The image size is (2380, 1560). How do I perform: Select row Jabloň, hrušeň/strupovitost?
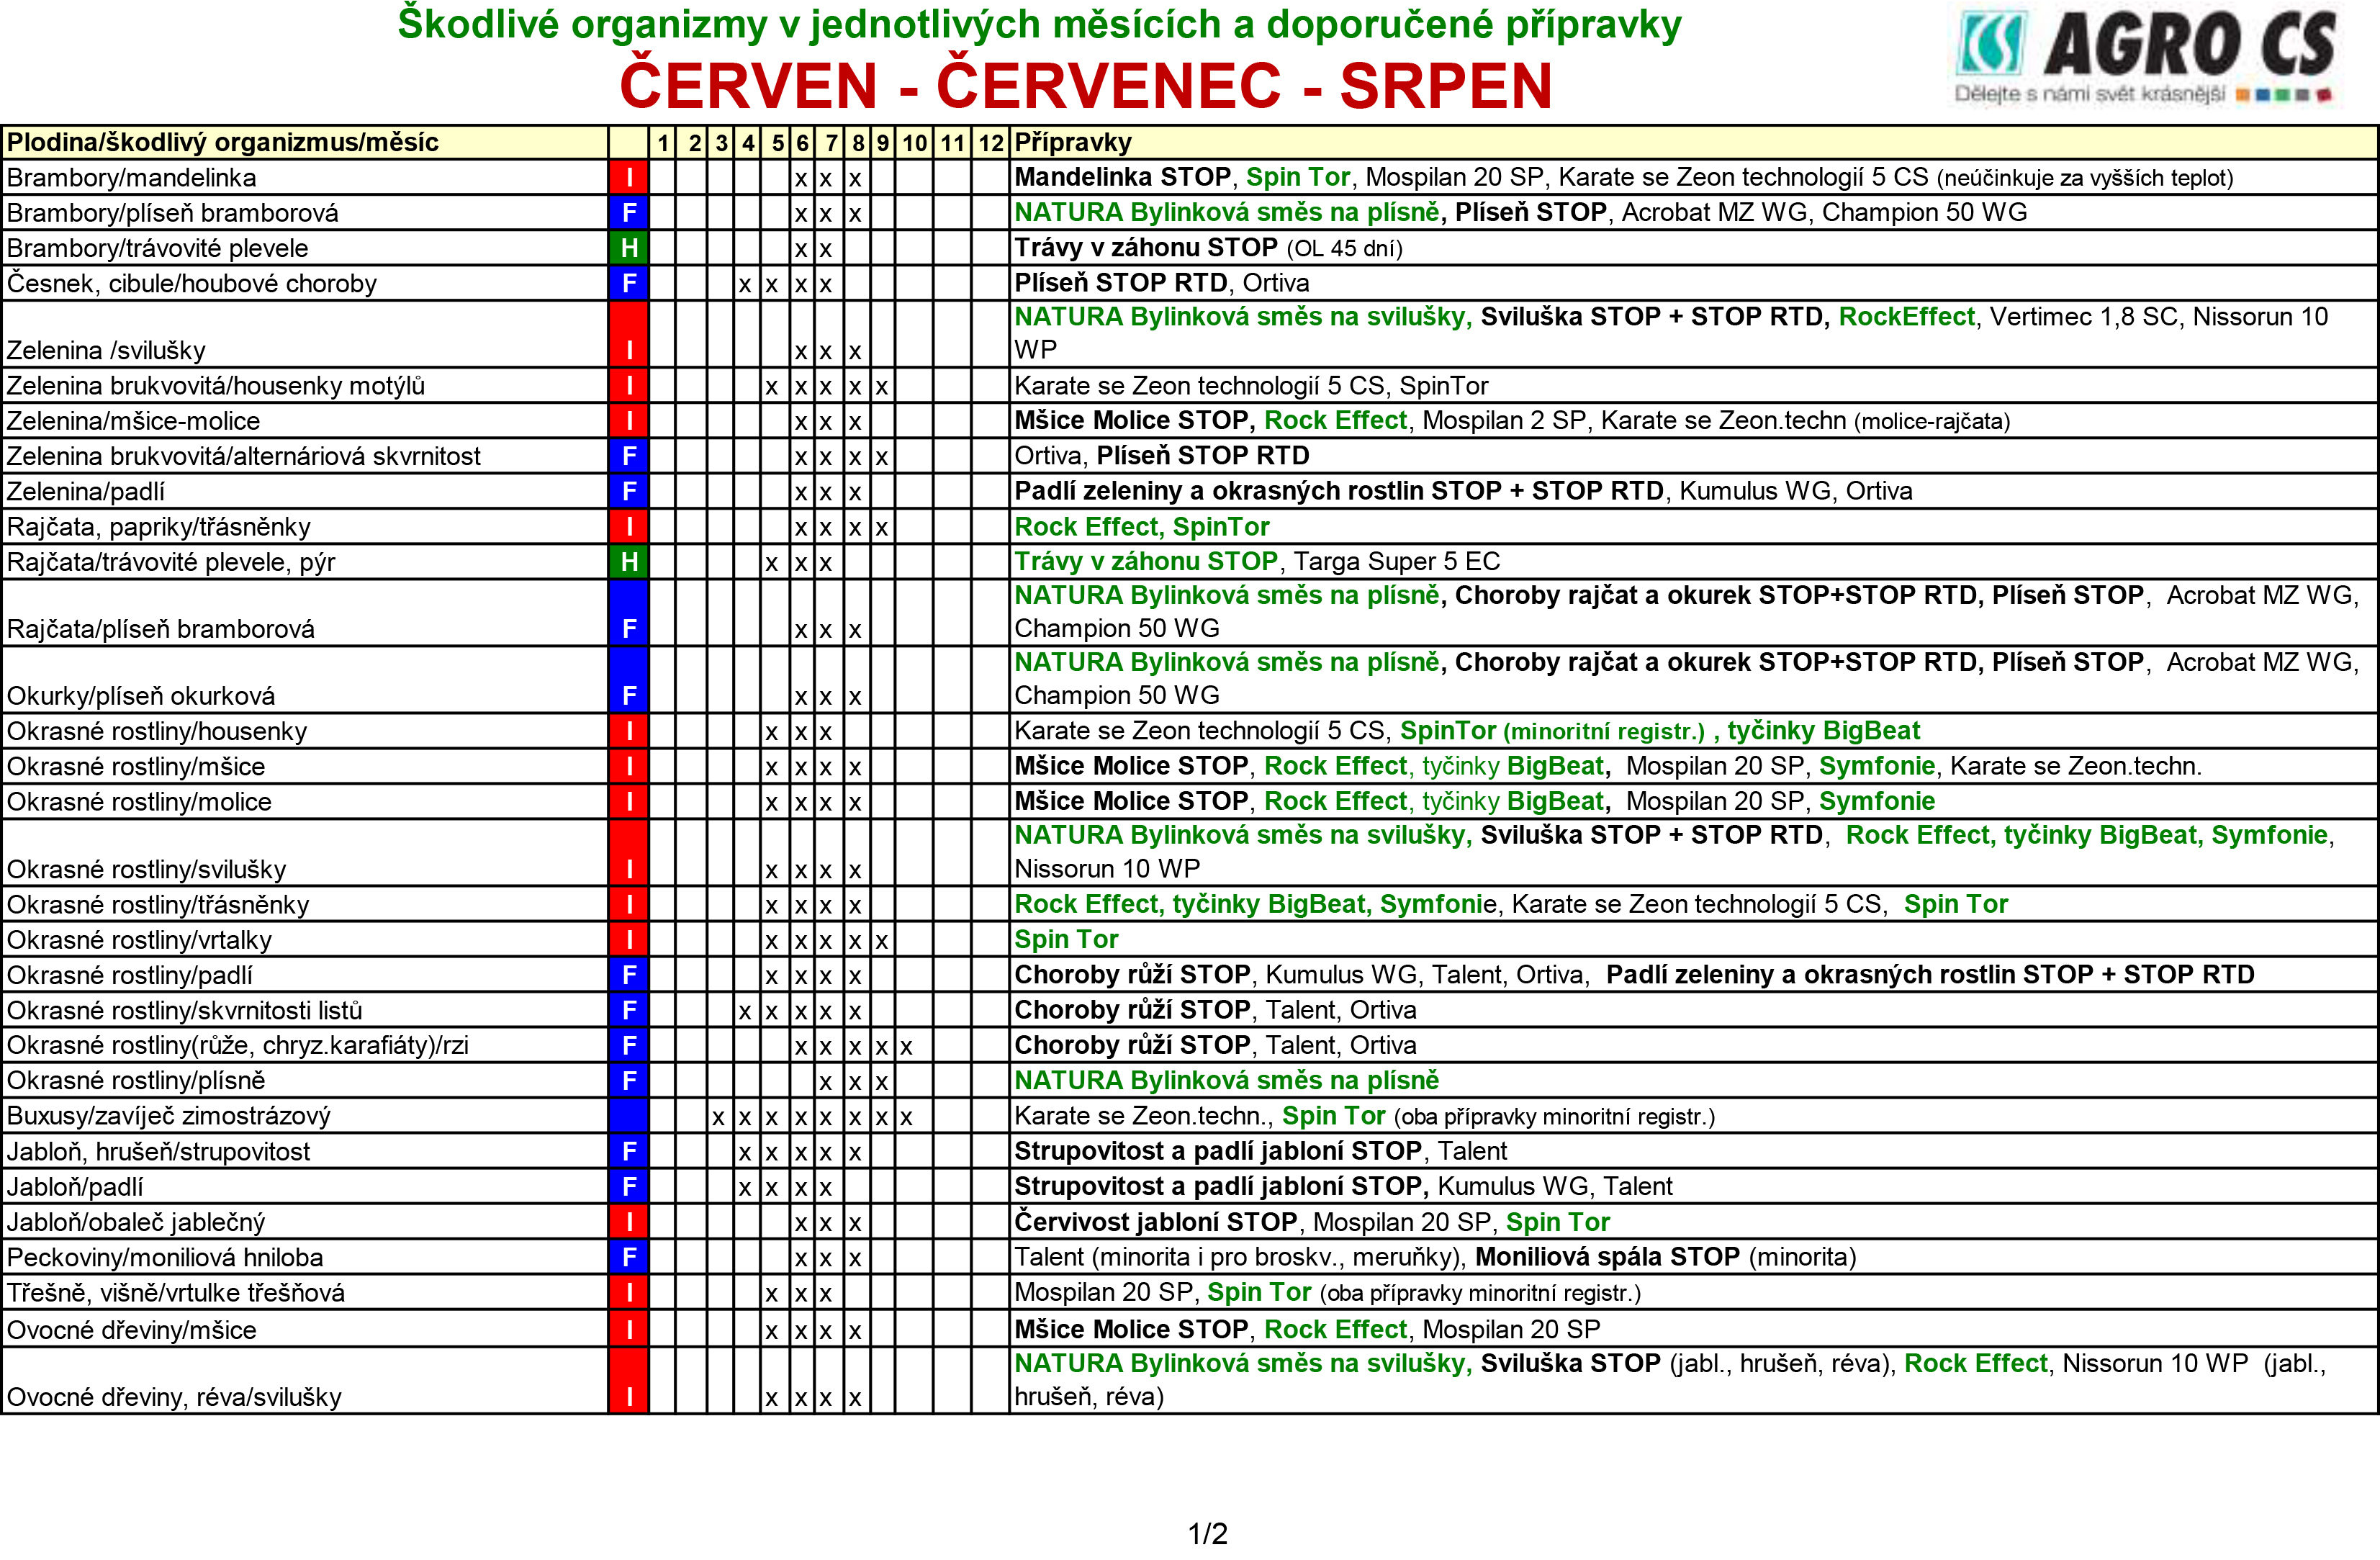coord(1189,1151)
